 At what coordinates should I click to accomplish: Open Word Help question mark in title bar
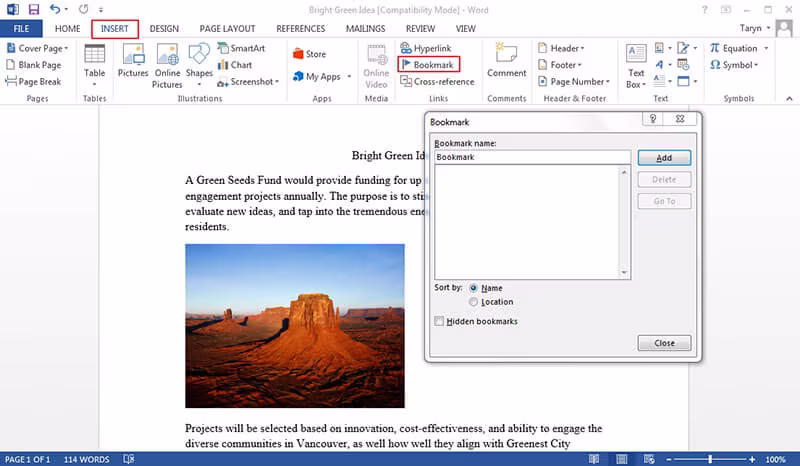[x=705, y=9]
